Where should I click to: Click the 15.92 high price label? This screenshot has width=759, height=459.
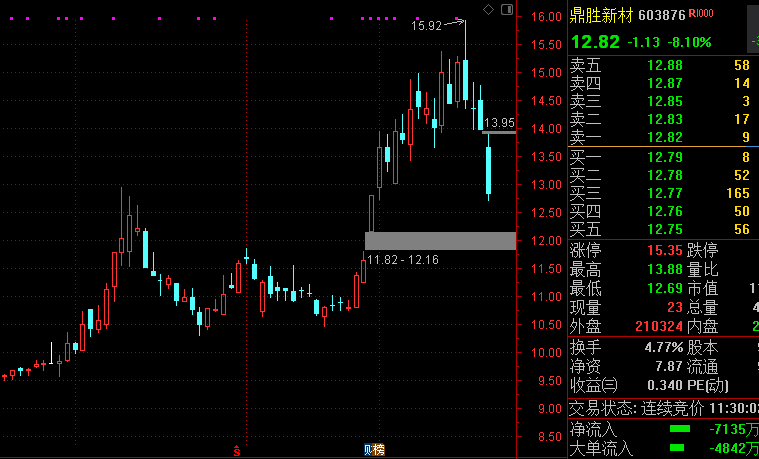tap(426, 26)
